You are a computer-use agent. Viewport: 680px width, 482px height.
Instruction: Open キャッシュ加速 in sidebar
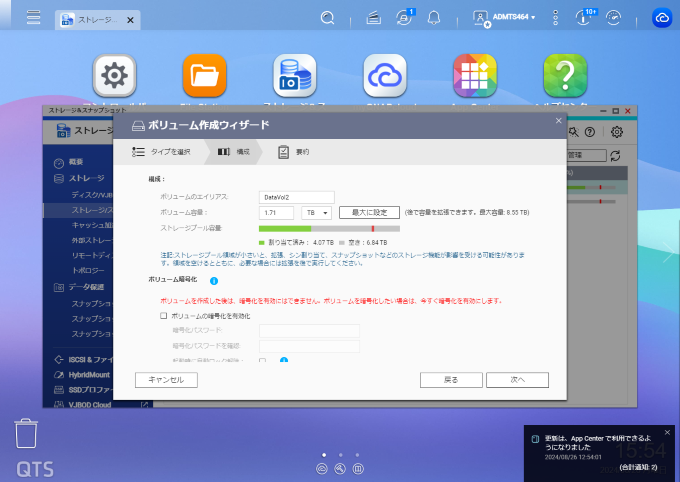pyautogui.click(x=92, y=225)
